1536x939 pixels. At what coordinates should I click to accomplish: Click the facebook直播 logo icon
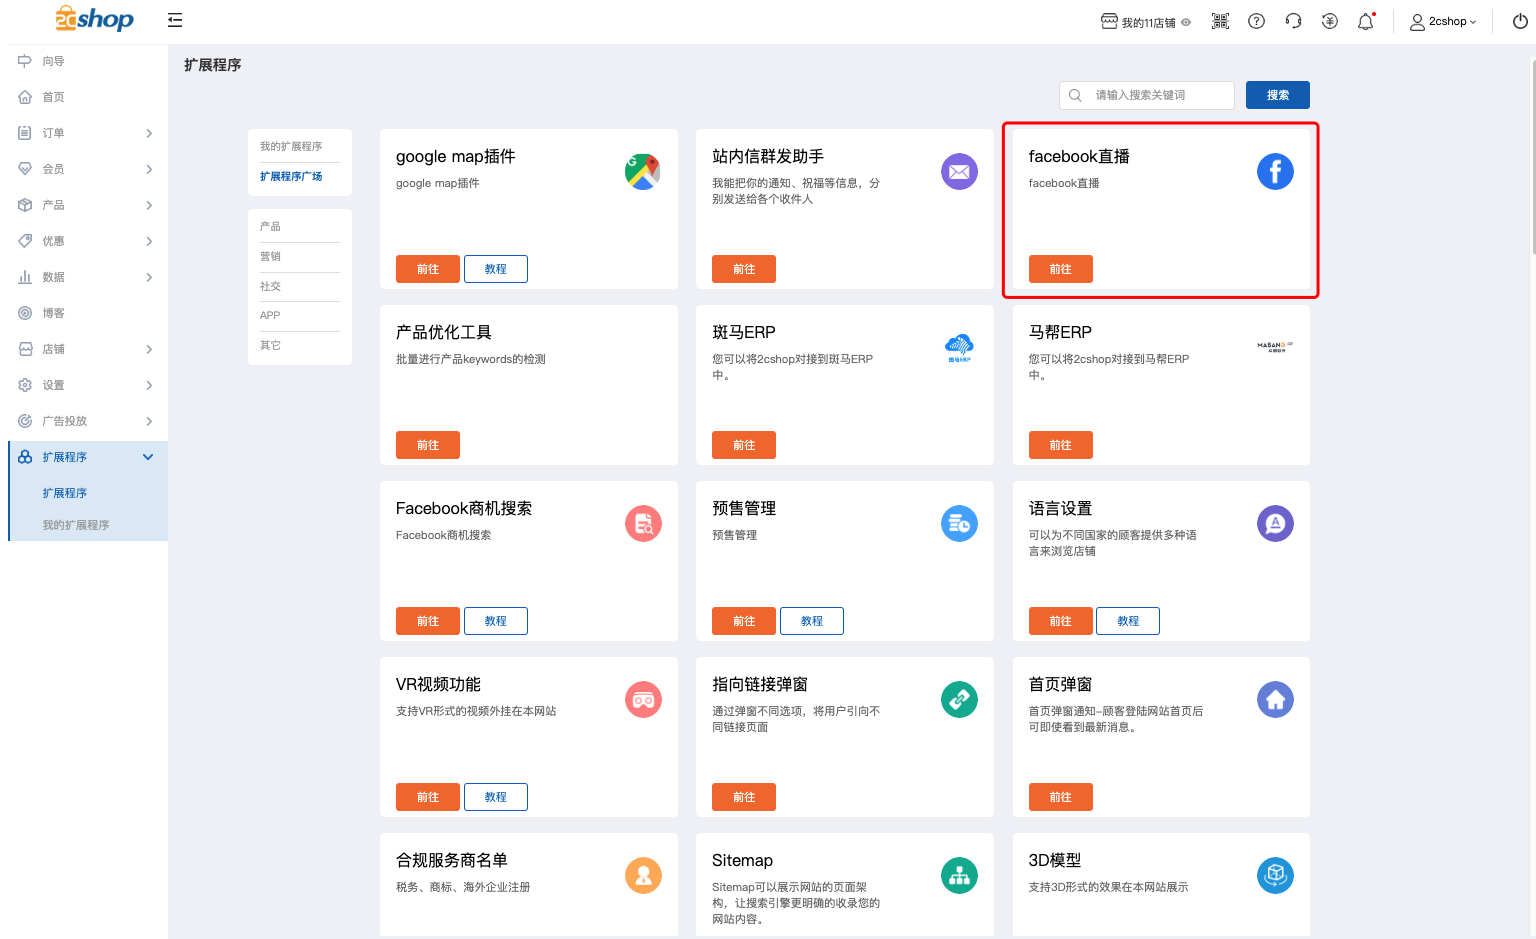(x=1275, y=172)
